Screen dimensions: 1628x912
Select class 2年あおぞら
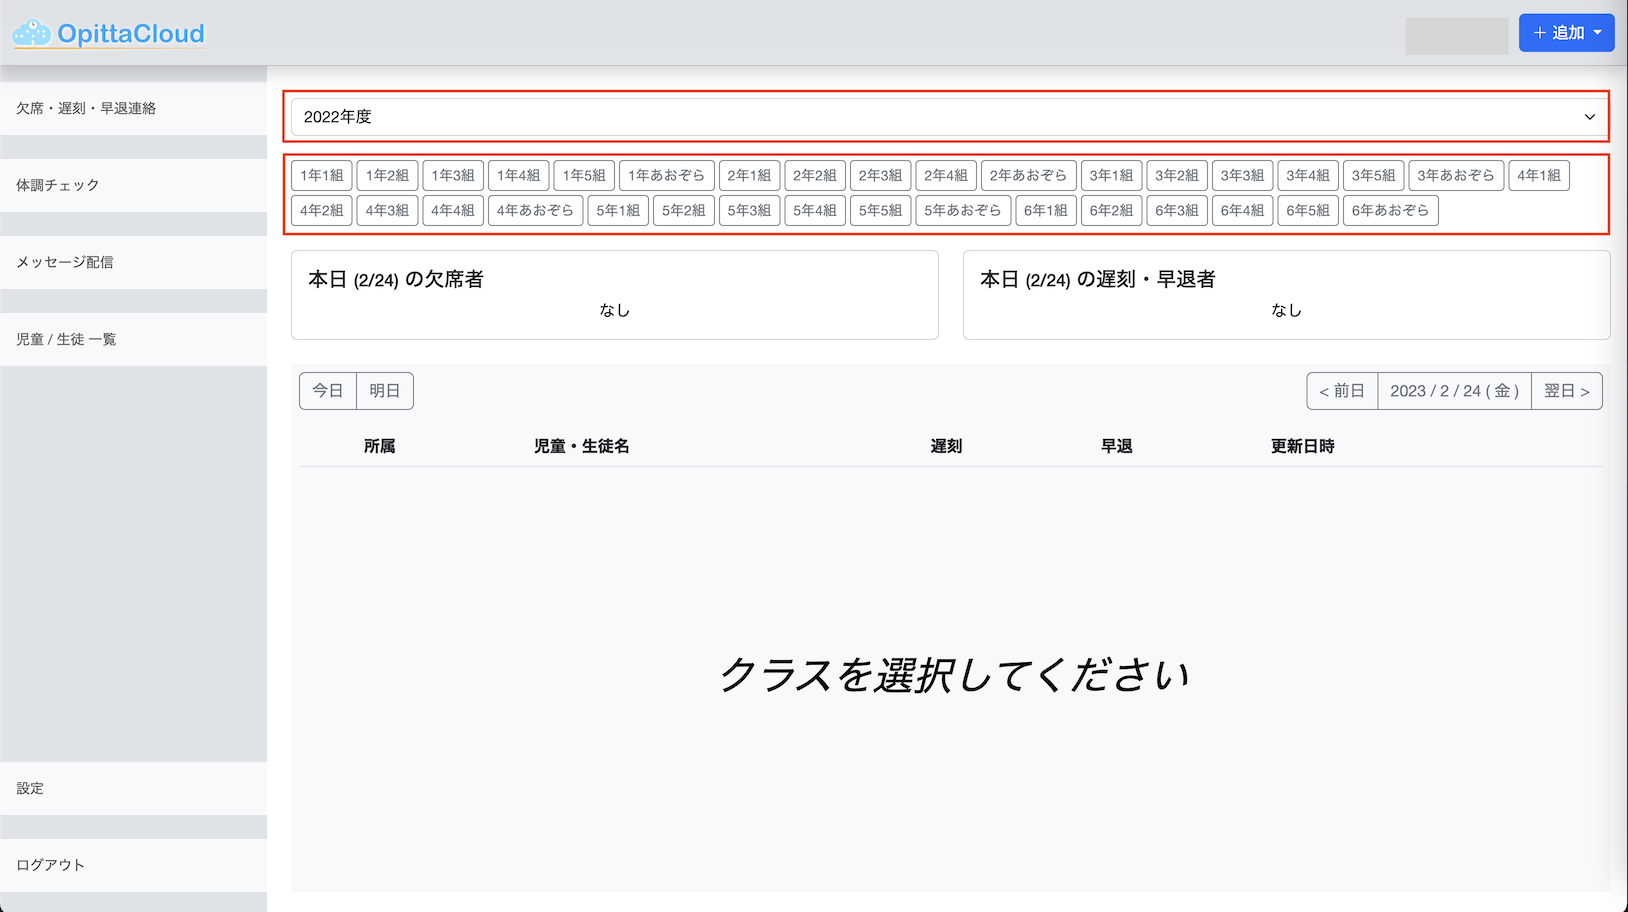click(x=1029, y=175)
